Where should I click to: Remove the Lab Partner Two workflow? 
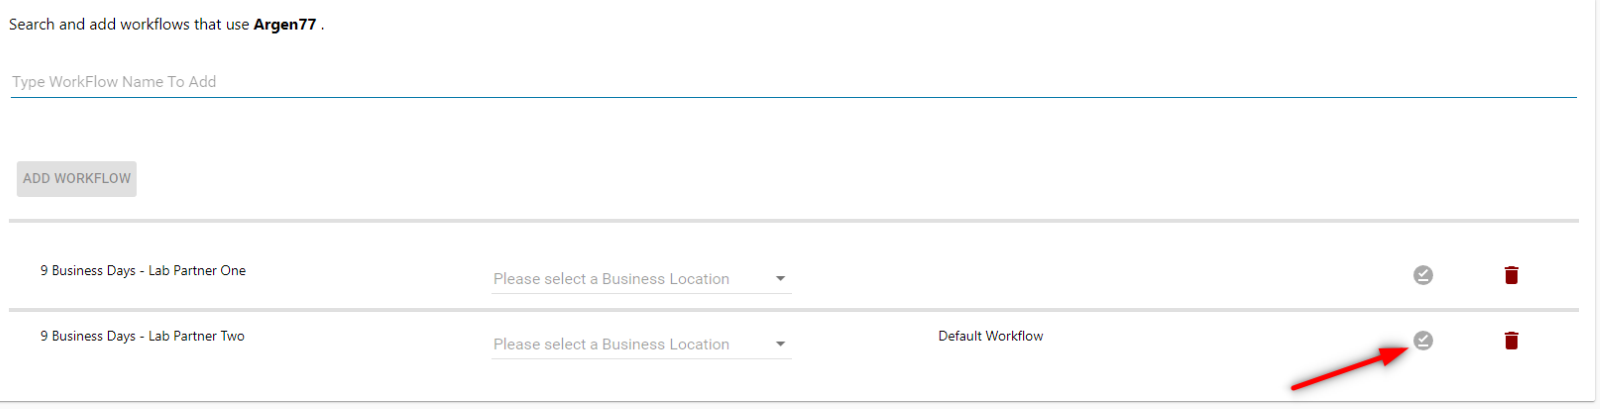pos(1511,341)
